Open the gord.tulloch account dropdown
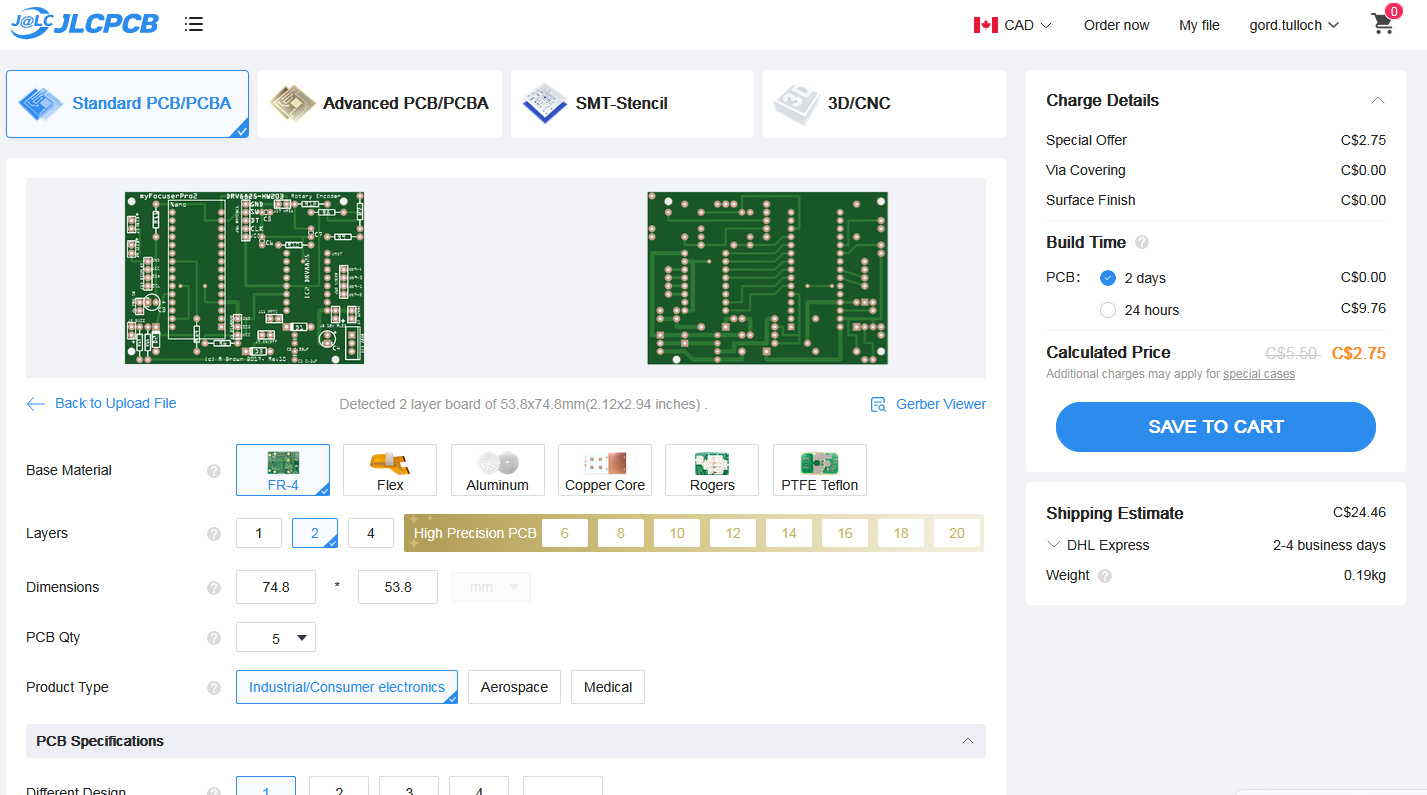Viewport: 1427px width, 795px height. click(x=1294, y=25)
